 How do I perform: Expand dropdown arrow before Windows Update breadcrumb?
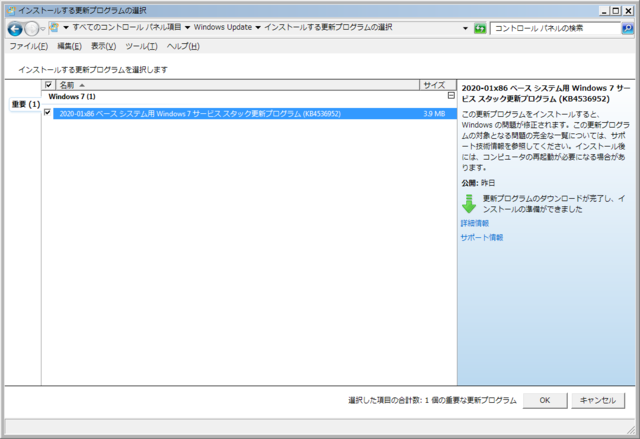click(187, 28)
